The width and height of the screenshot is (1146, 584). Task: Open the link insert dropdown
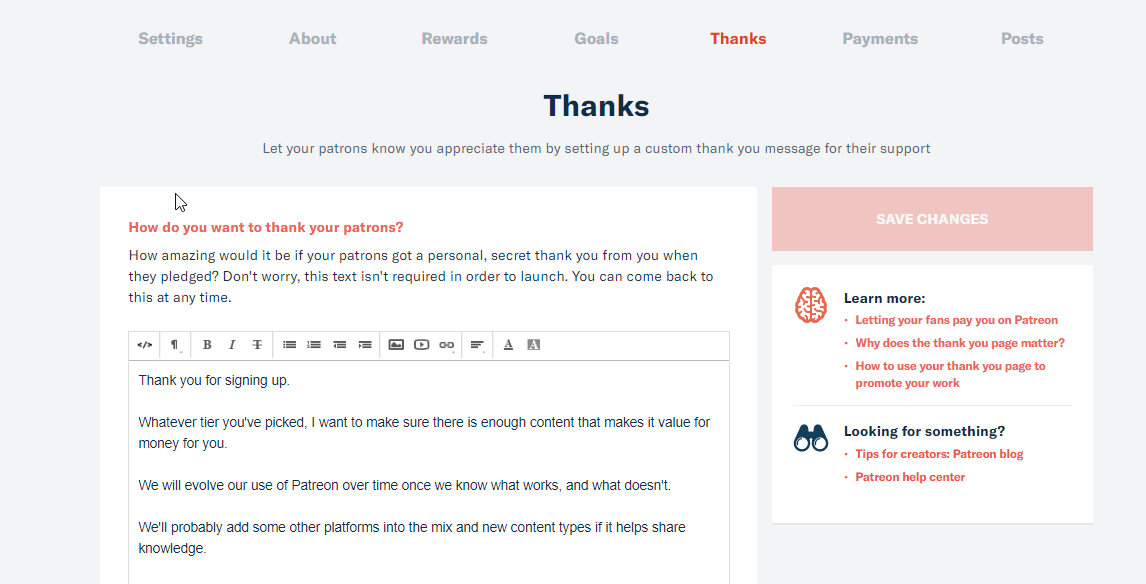coord(447,345)
